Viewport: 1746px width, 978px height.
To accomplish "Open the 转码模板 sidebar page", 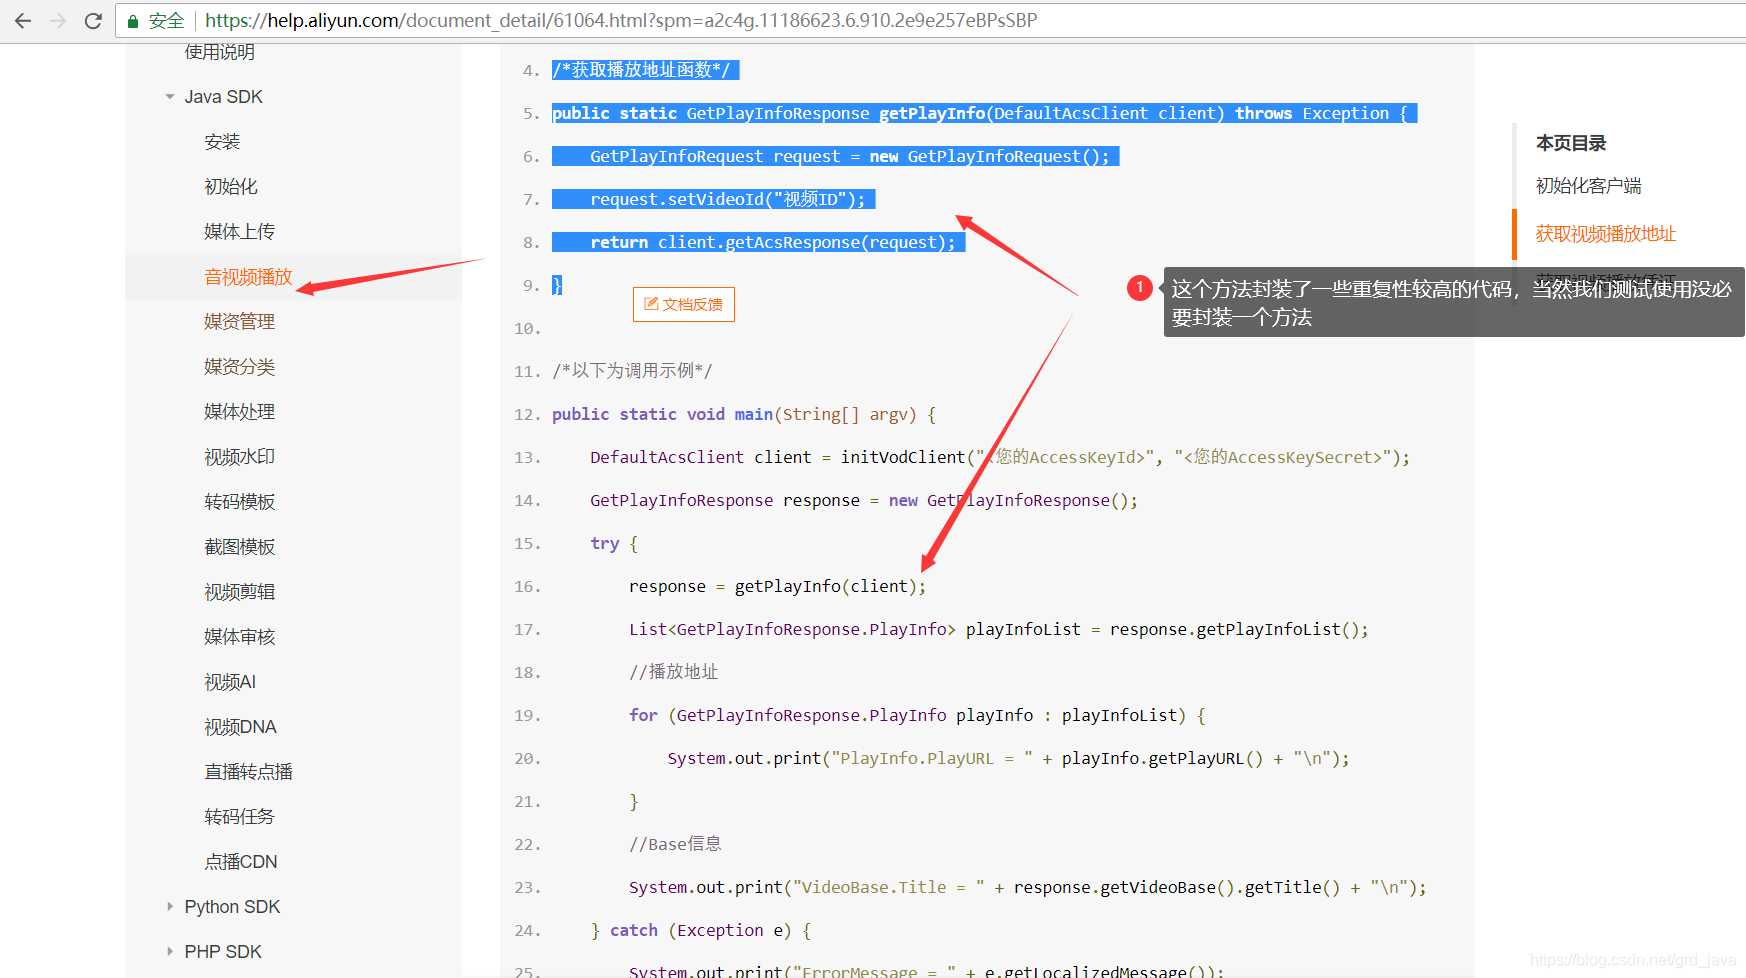I will (239, 502).
